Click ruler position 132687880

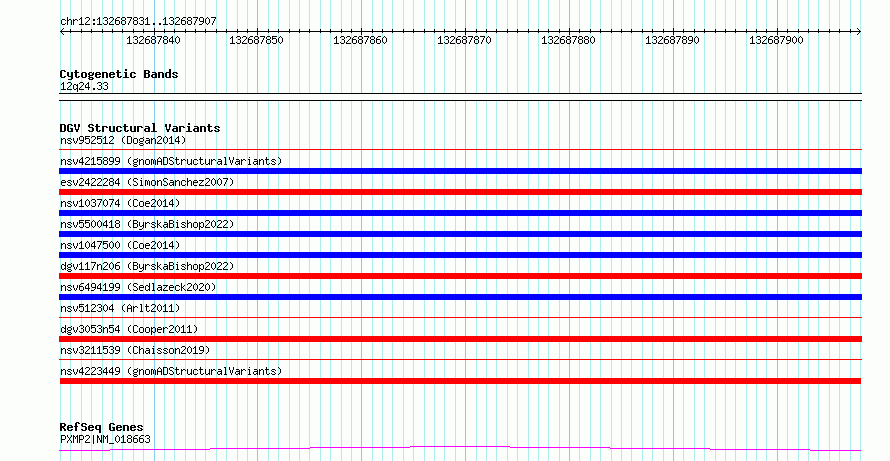[x=568, y=40]
